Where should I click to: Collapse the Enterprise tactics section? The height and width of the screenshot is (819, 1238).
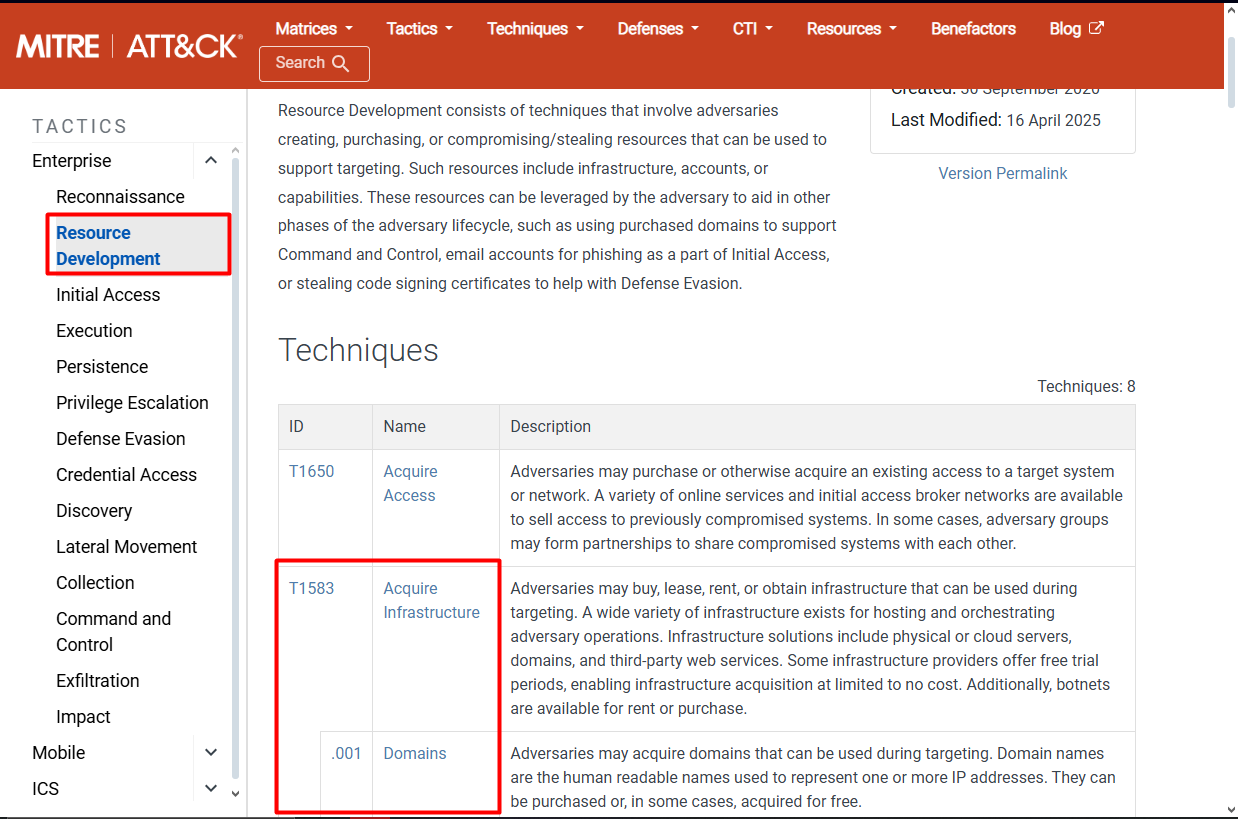[x=210, y=161]
